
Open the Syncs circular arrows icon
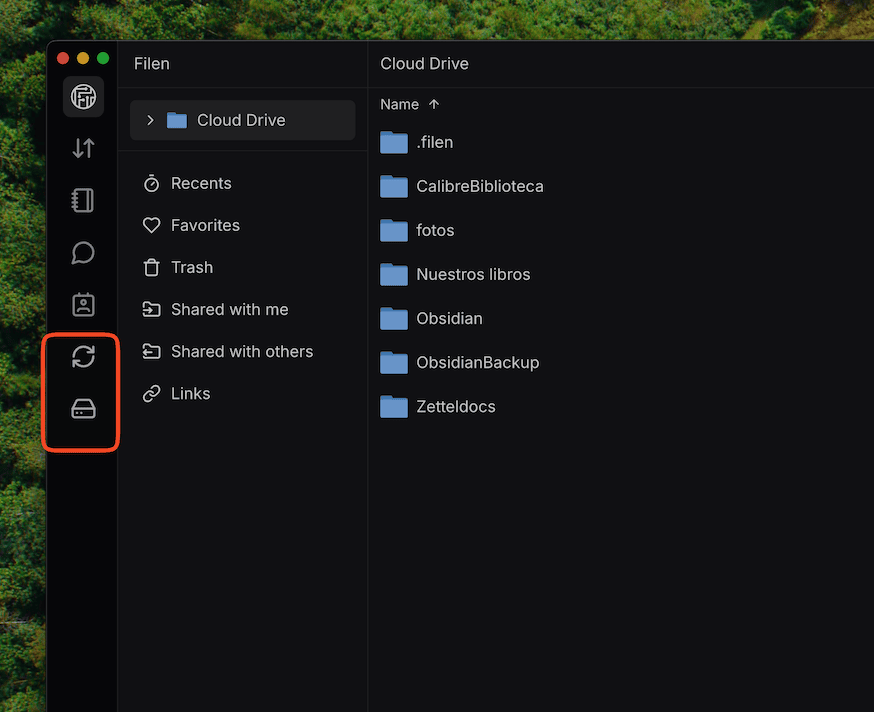[83, 356]
